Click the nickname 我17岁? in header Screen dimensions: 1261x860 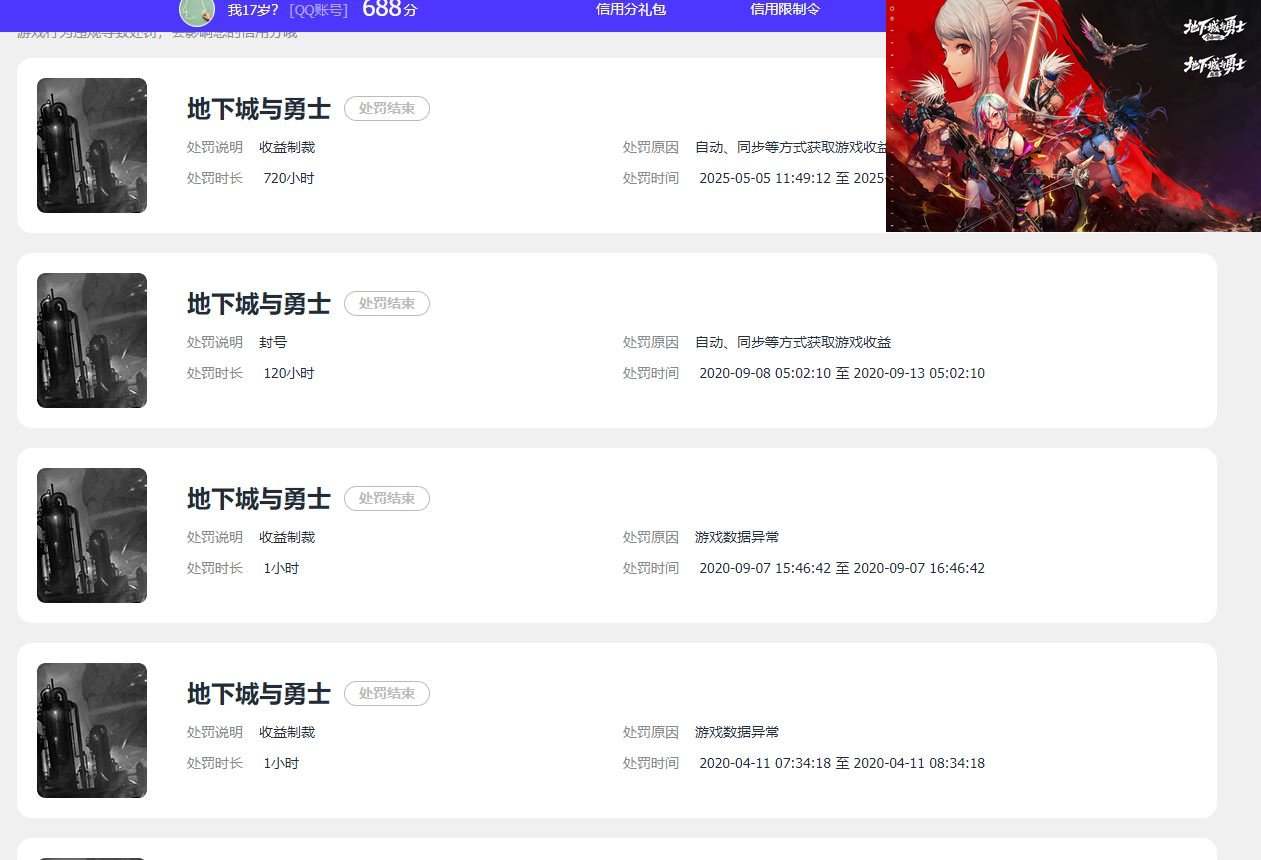click(x=253, y=10)
